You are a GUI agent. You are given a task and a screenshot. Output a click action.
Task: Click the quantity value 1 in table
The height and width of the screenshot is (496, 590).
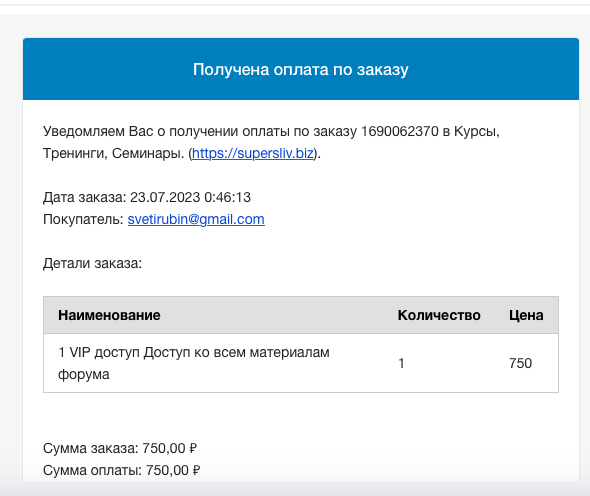(401, 363)
